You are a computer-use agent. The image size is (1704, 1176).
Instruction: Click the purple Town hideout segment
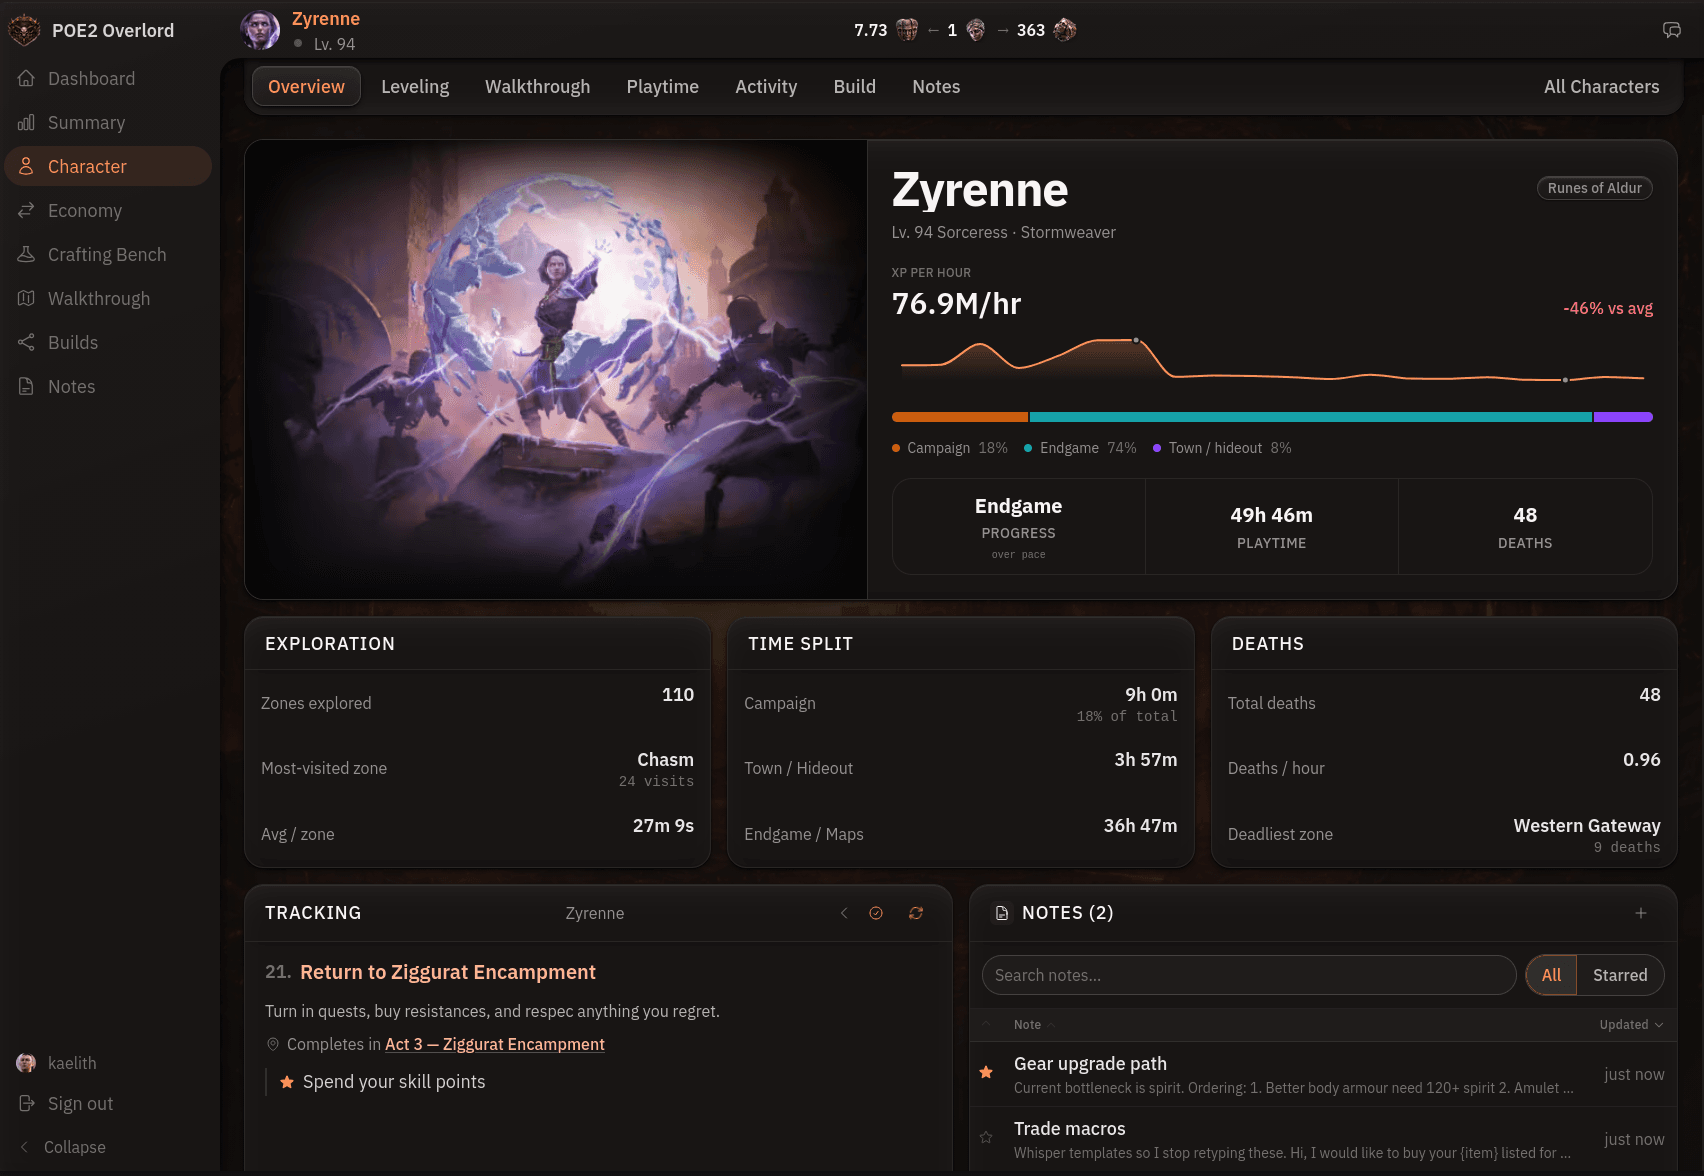(1623, 417)
